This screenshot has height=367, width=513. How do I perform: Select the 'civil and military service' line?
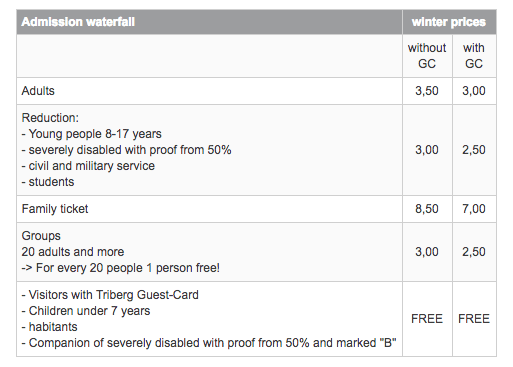(x=88, y=166)
